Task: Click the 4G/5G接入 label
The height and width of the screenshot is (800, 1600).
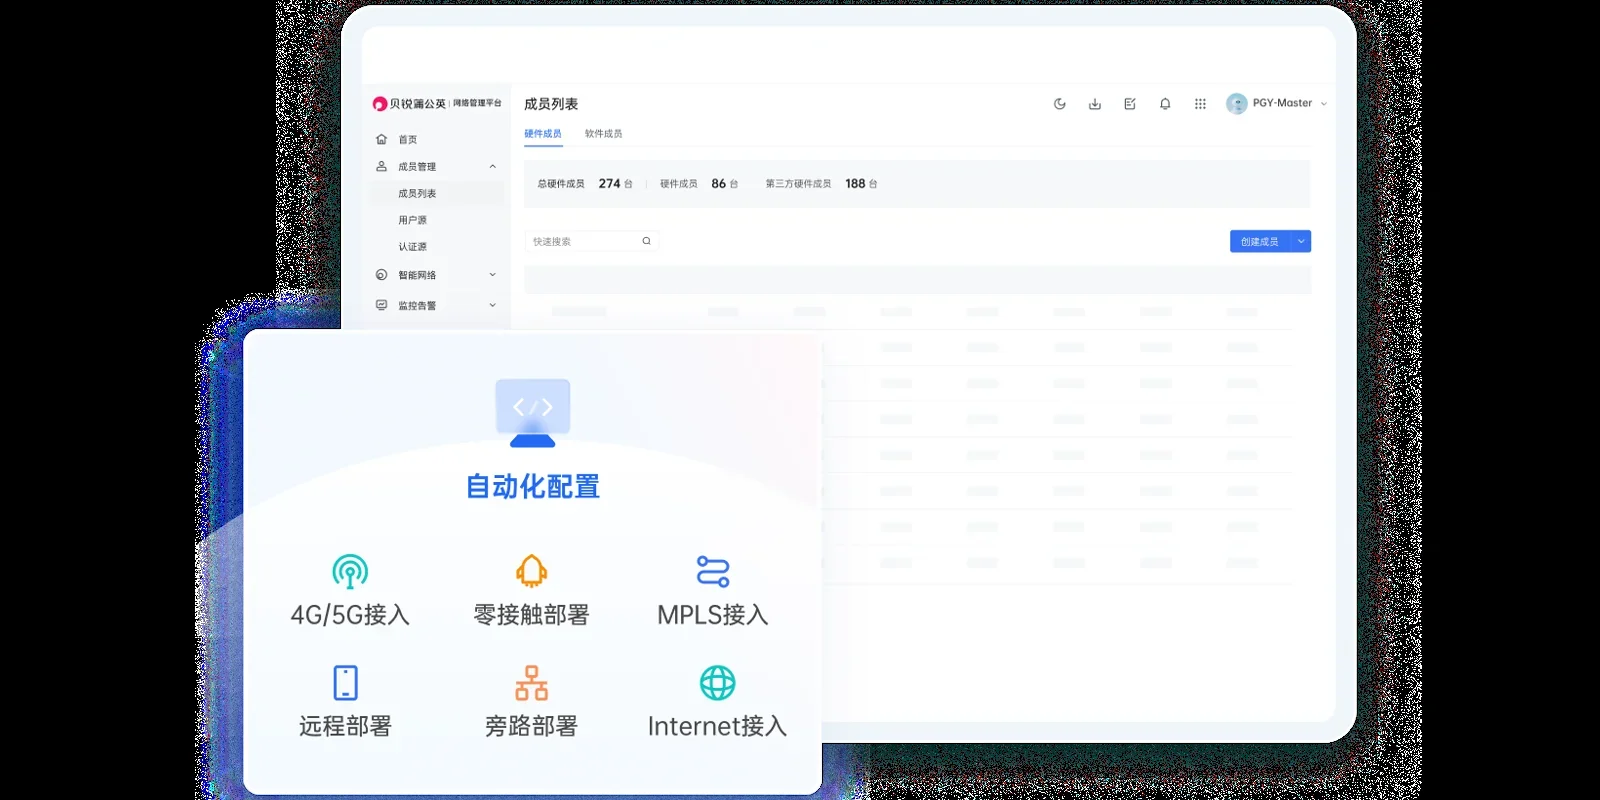Action: (x=350, y=615)
